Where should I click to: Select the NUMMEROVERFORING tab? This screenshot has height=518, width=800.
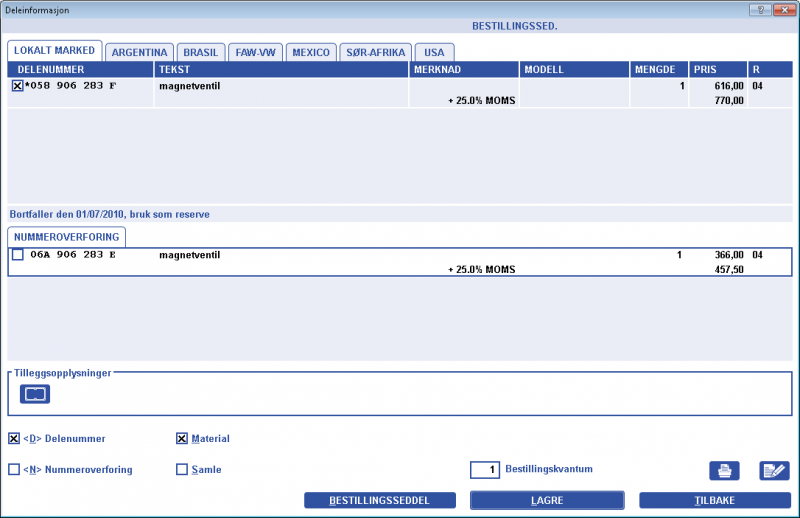pos(67,237)
